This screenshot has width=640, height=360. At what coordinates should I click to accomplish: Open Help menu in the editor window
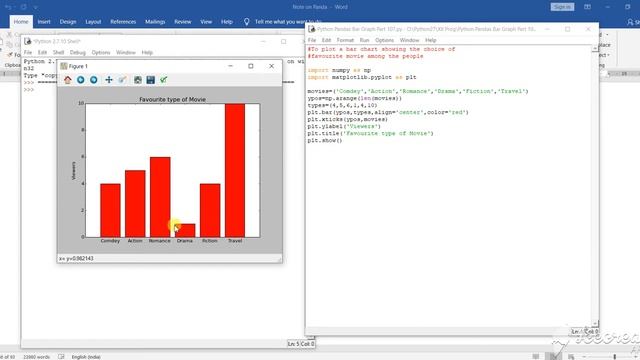click(x=431, y=40)
